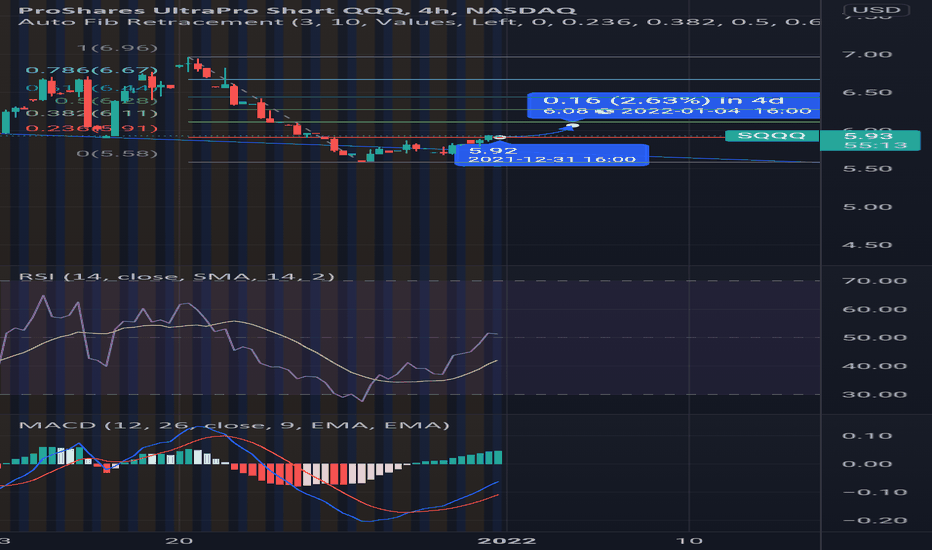Click the MACD (12, 26, close, 9, EMA, EMA) legend

tap(234, 425)
